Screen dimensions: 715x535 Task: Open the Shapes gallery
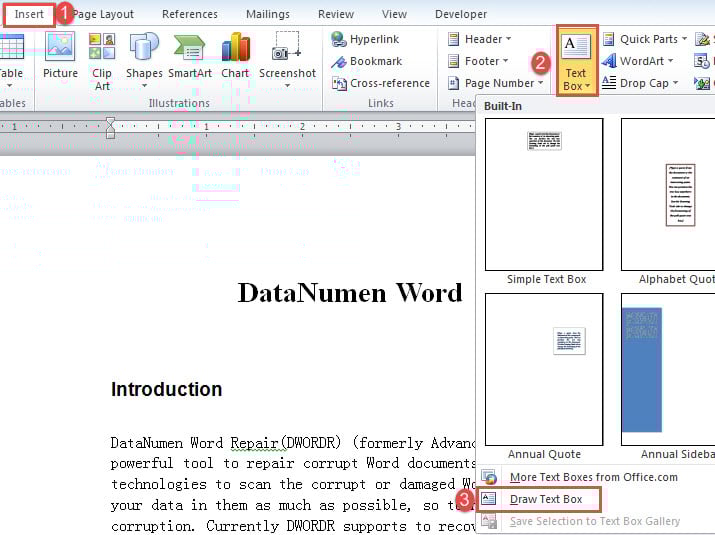click(x=144, y=59)
